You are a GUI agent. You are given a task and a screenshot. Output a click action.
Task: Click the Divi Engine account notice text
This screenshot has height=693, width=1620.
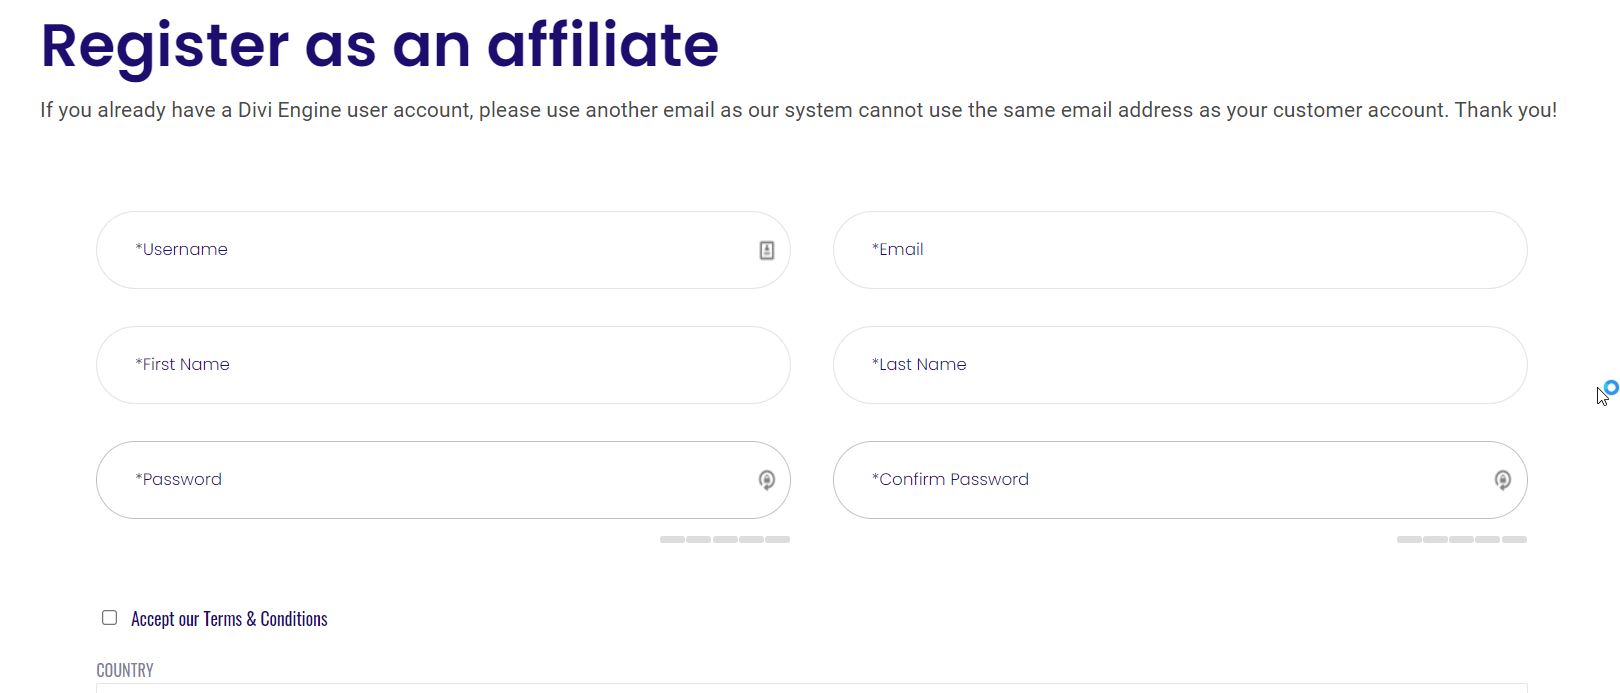[798, 110]
